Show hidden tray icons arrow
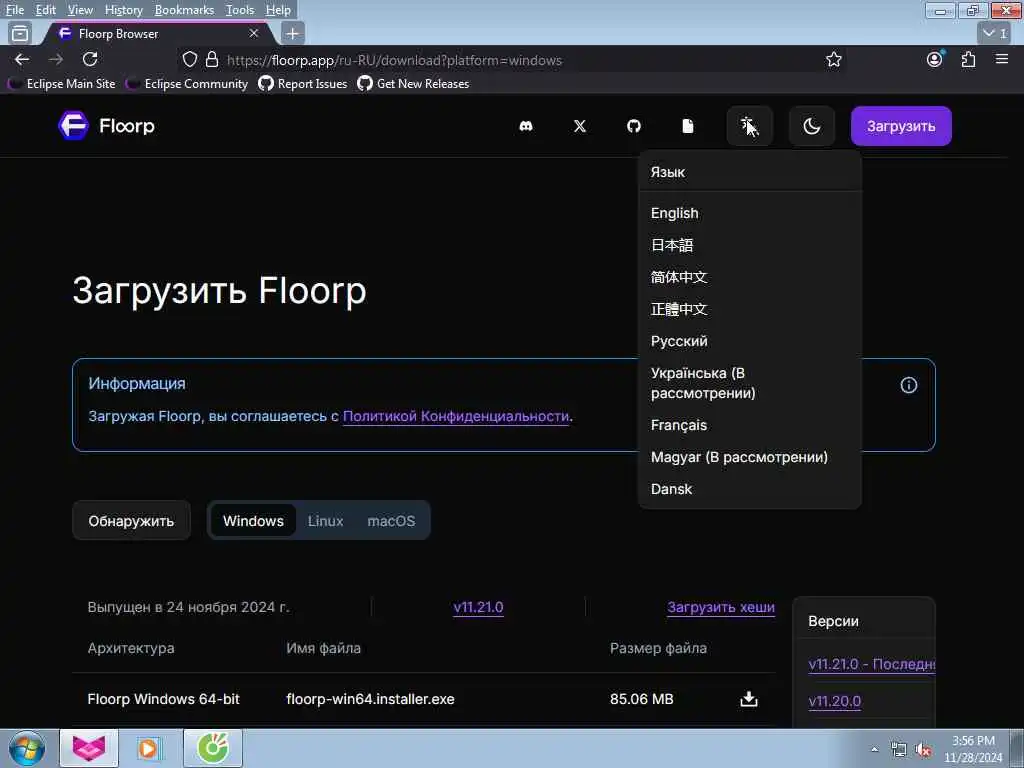 pyautogui.click(x=874, y=750)
